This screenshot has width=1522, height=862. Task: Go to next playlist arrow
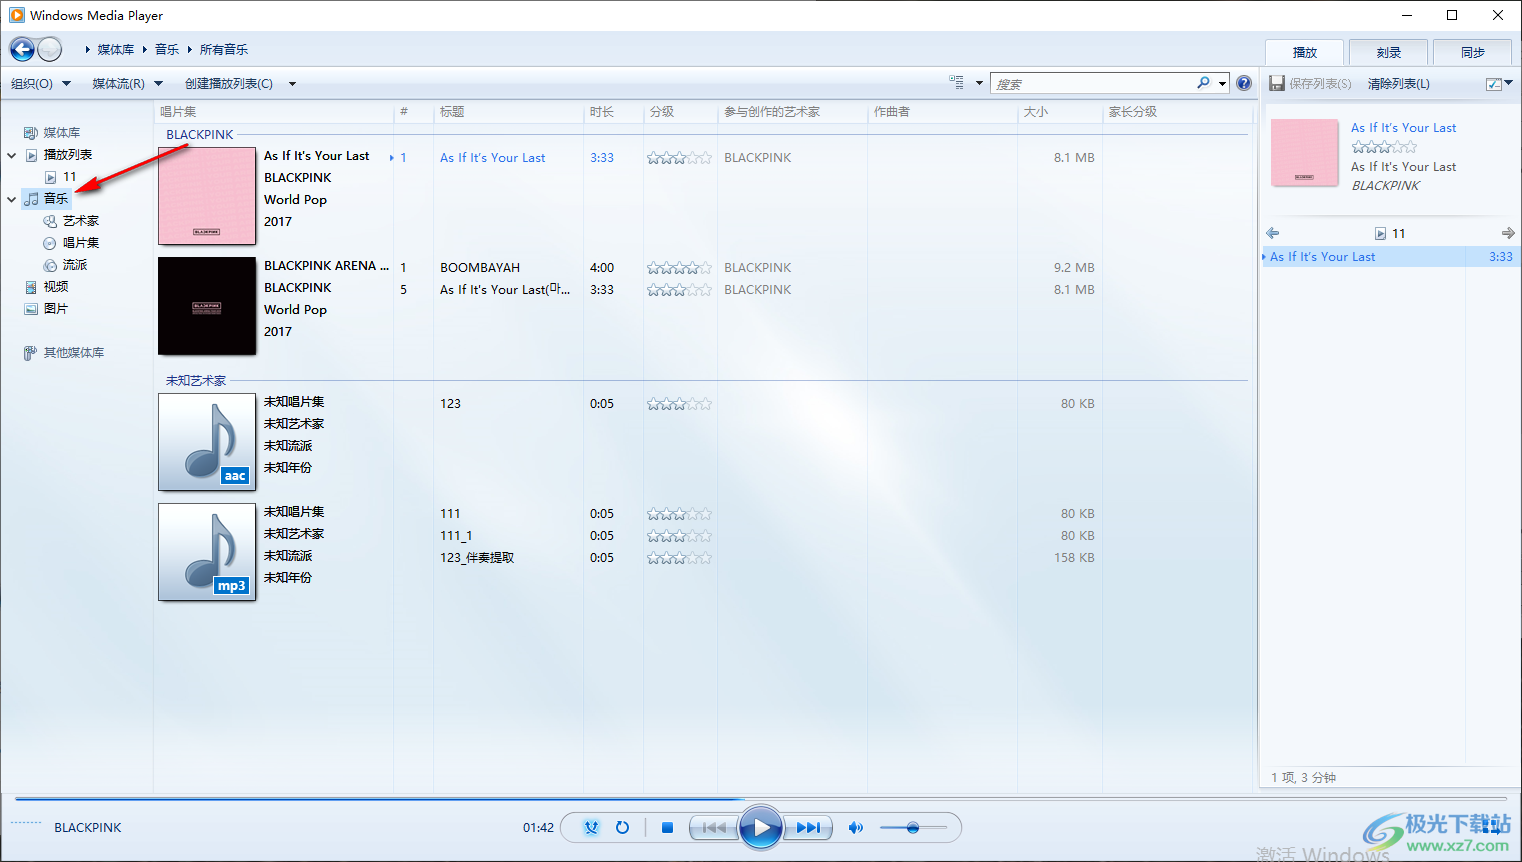tap(1508, 233)
